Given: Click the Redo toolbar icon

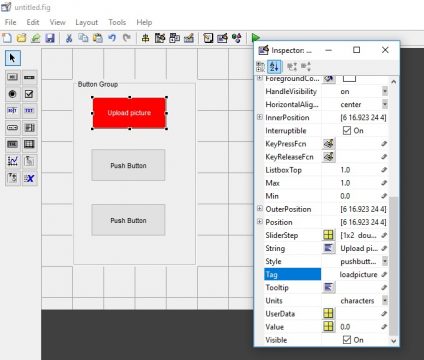Looking at the screenshot, I should (x=127, y=38).
